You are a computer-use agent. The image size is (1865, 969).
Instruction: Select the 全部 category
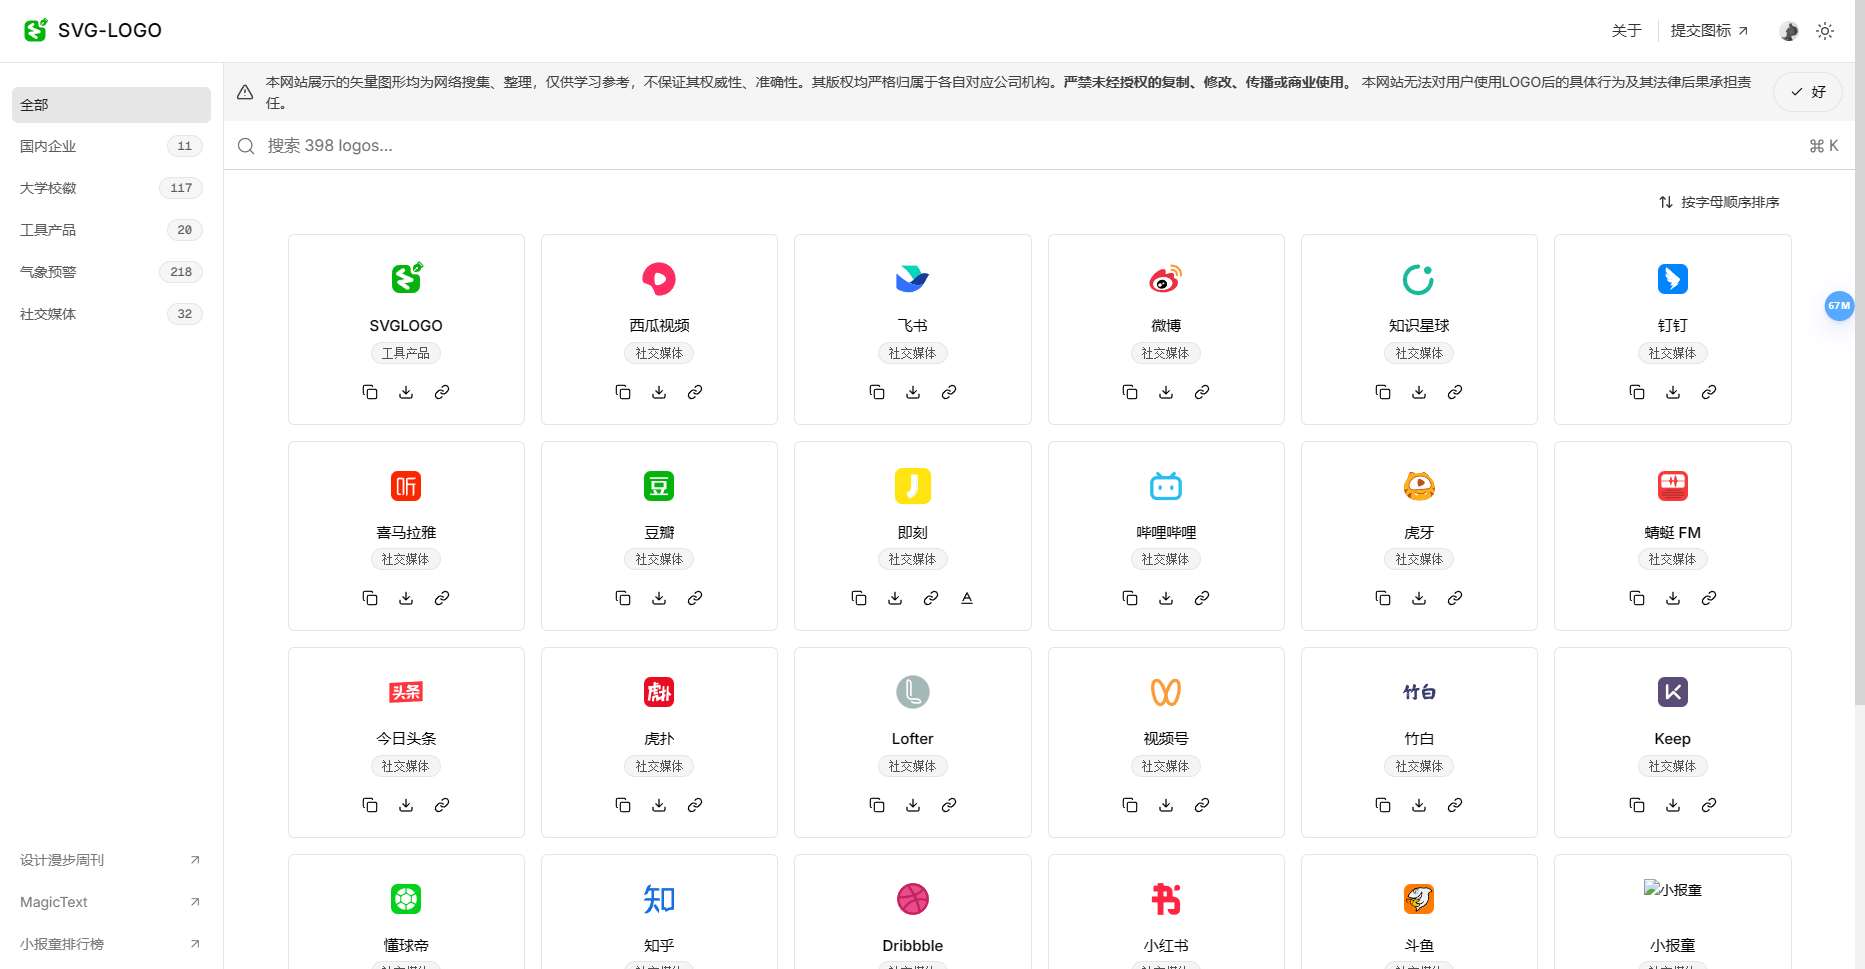111,105
